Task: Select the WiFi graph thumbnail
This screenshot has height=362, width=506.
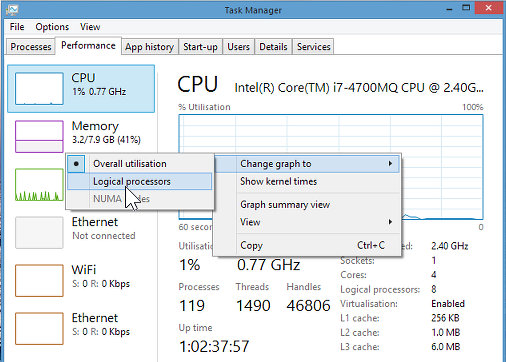Action: tap(39, 281)
